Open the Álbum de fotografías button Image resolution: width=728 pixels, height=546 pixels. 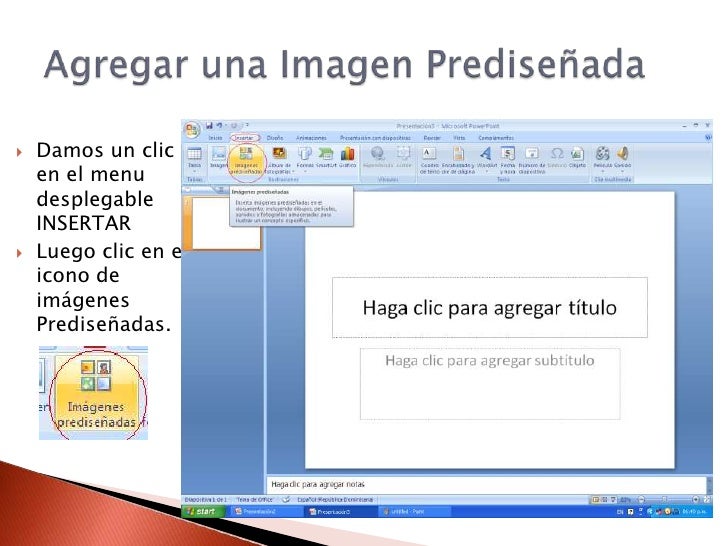click(279, 160)
